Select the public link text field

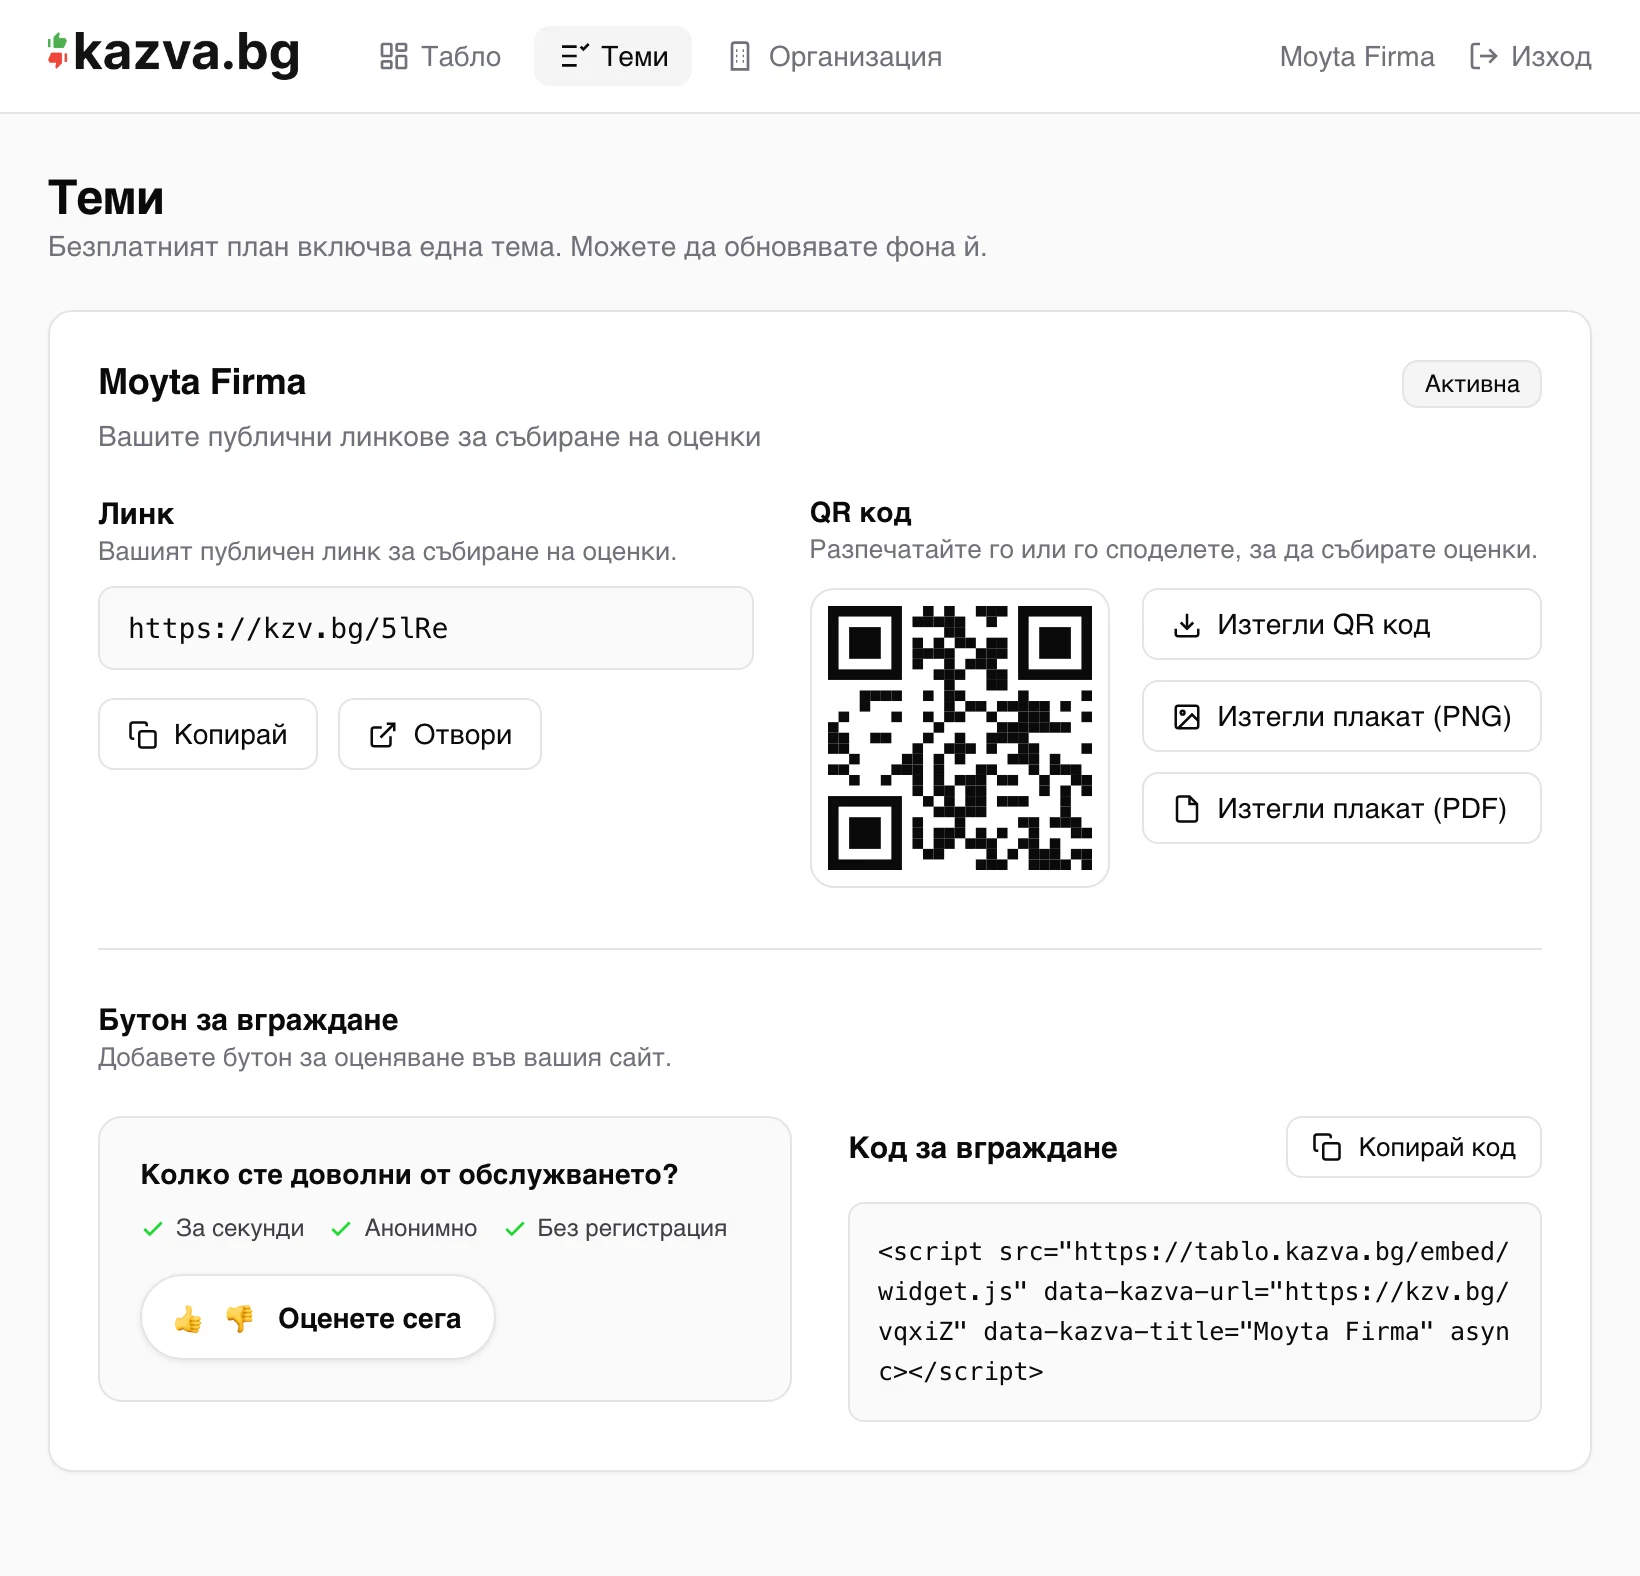click(x=426, y=628)
